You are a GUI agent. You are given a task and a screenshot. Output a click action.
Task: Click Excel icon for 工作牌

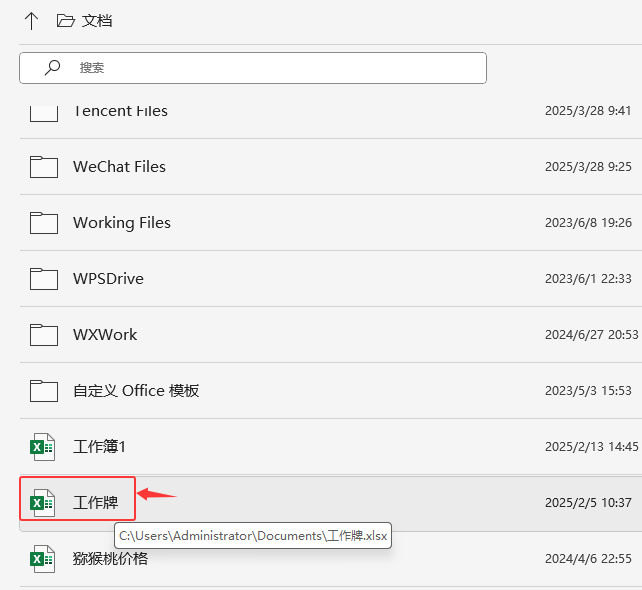point(42,503)
